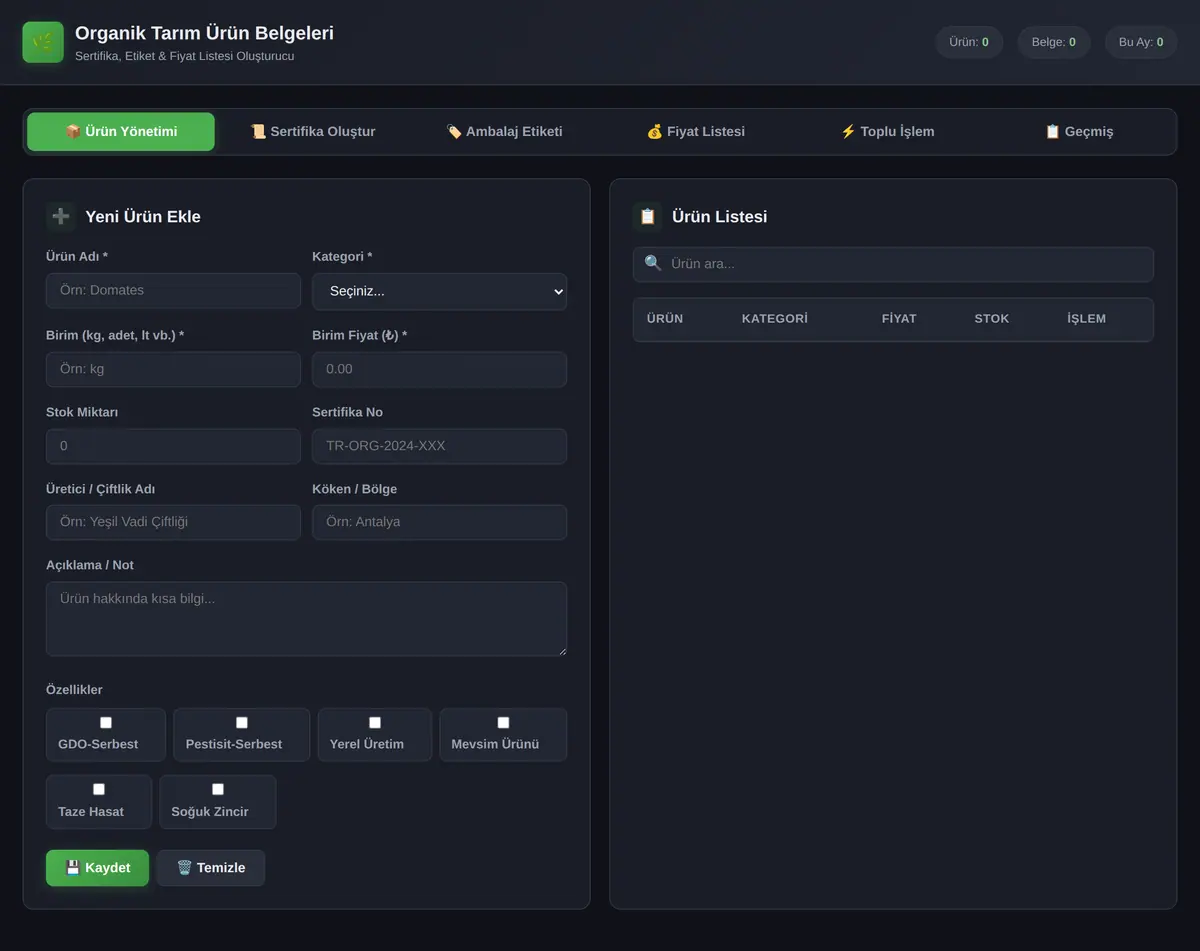Switch to the Sertifika Oluştur tab
1200x951 pixels.
[x=313, y=131]
